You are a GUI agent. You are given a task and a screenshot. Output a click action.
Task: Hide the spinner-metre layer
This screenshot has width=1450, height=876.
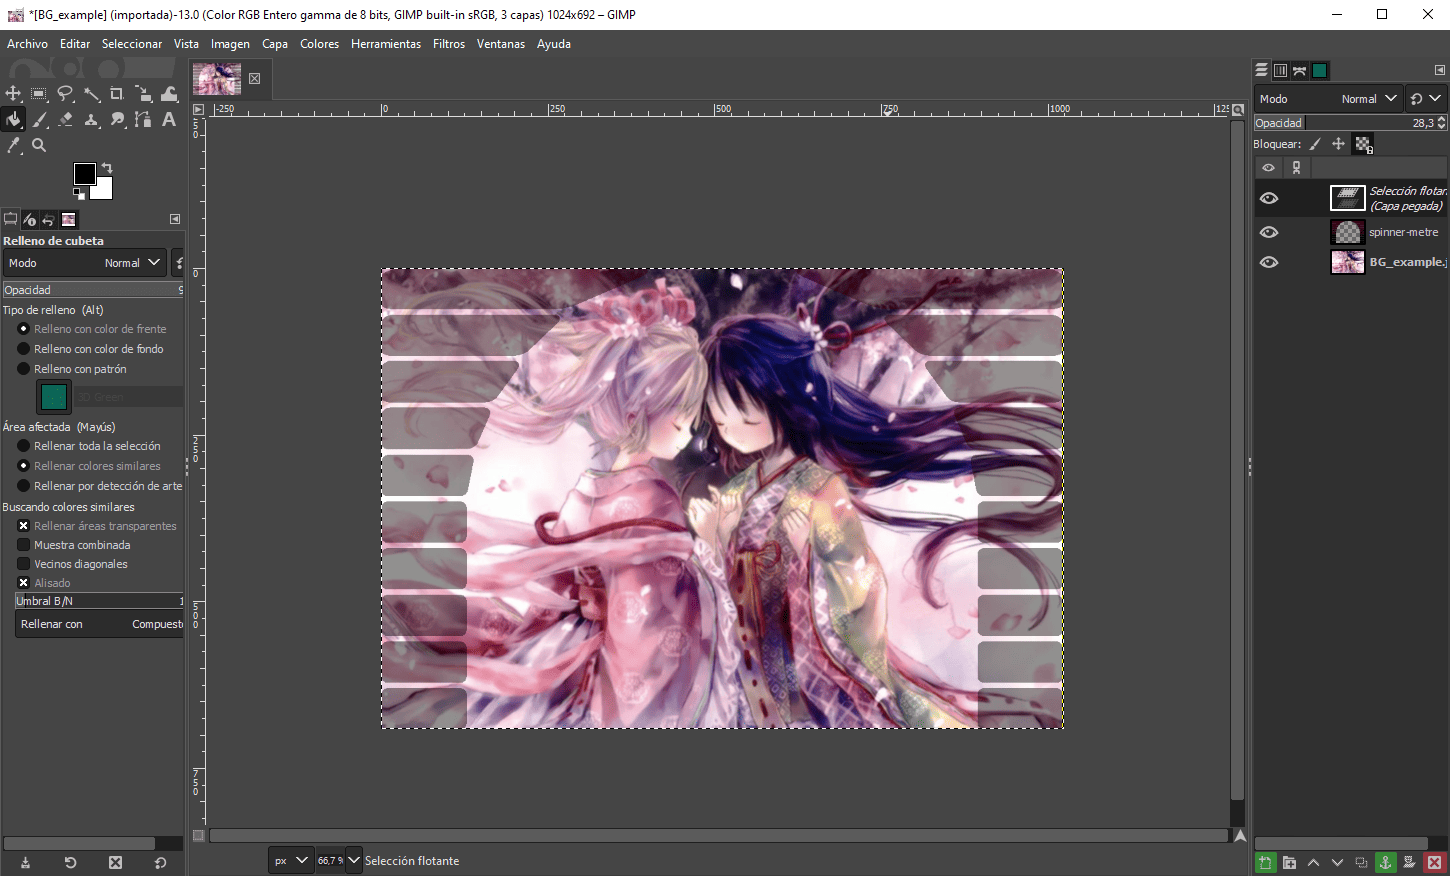[x=1269, y=232]
